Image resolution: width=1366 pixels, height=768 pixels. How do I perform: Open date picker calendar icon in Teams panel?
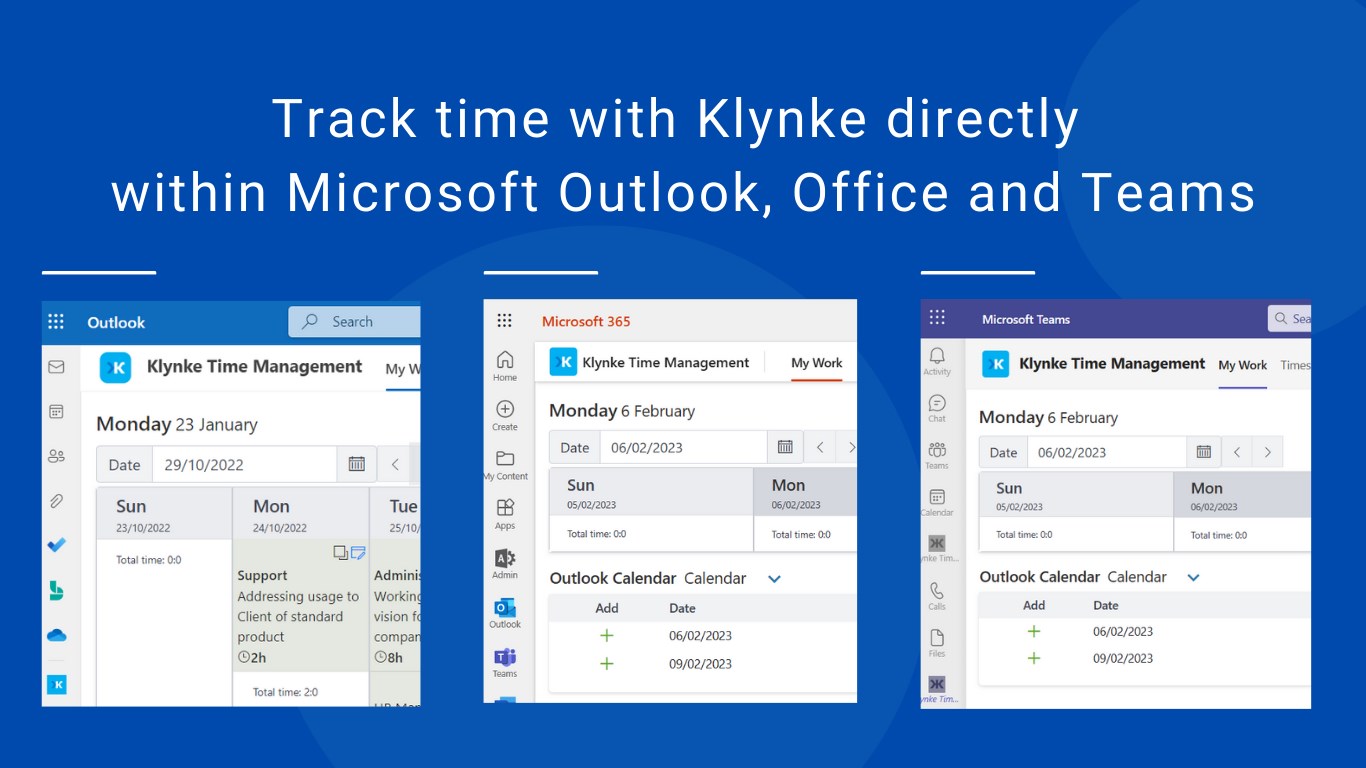[1204, 452]
